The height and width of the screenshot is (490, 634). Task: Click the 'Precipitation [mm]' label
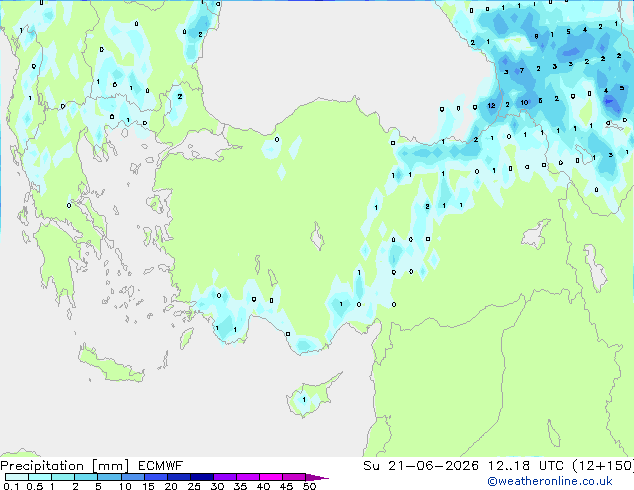64,466
